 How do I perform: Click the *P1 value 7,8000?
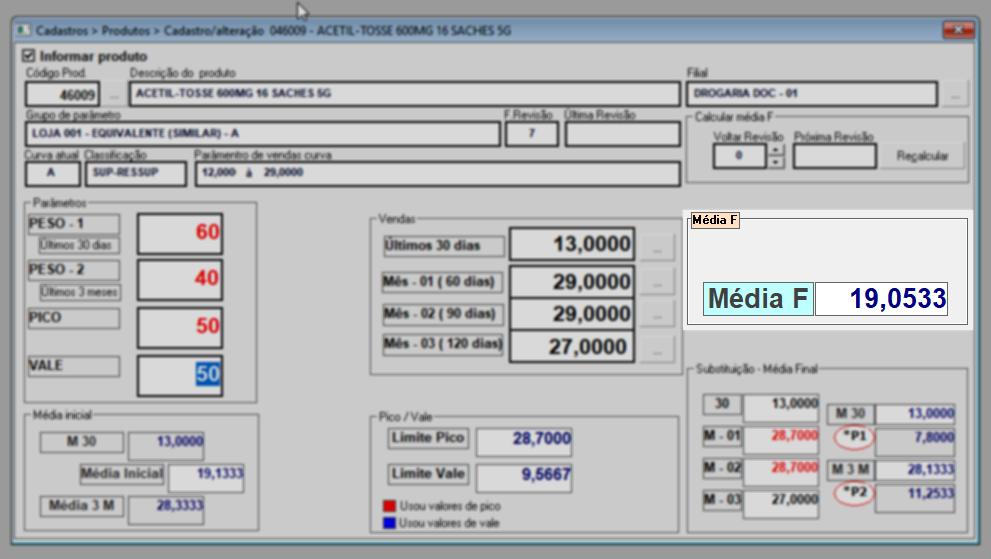pos(915,441)
